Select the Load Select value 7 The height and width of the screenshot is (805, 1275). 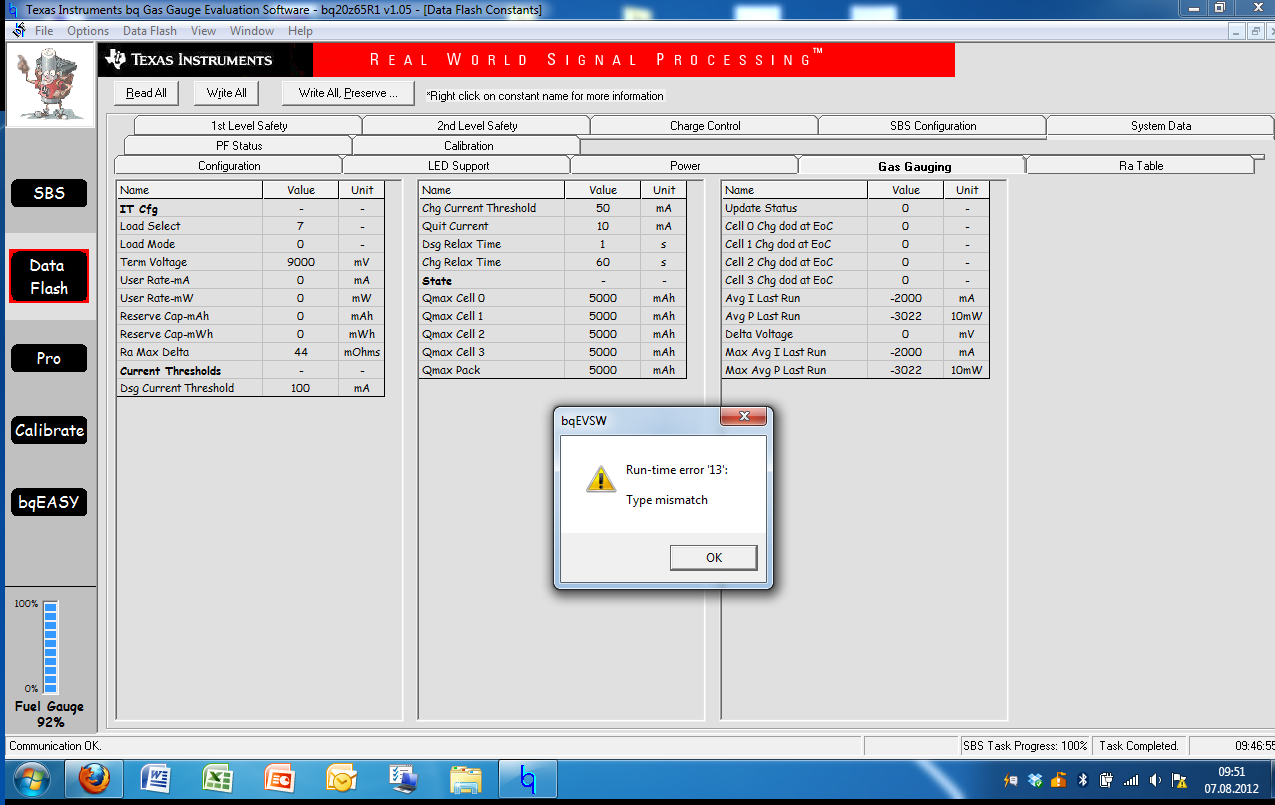tap(300, 226)
